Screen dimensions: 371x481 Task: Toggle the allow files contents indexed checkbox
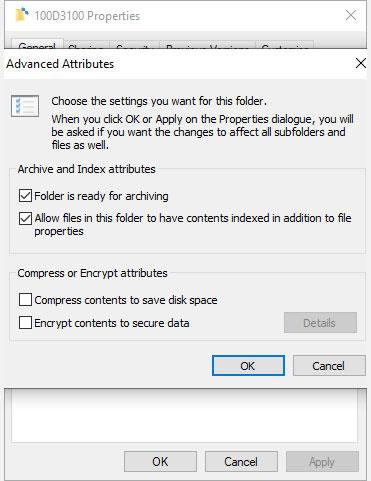(x=25, y=219)
